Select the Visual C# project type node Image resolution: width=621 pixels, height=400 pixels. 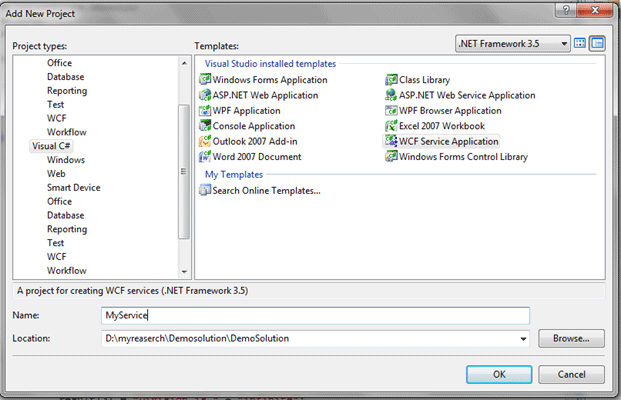coord(51,146)
